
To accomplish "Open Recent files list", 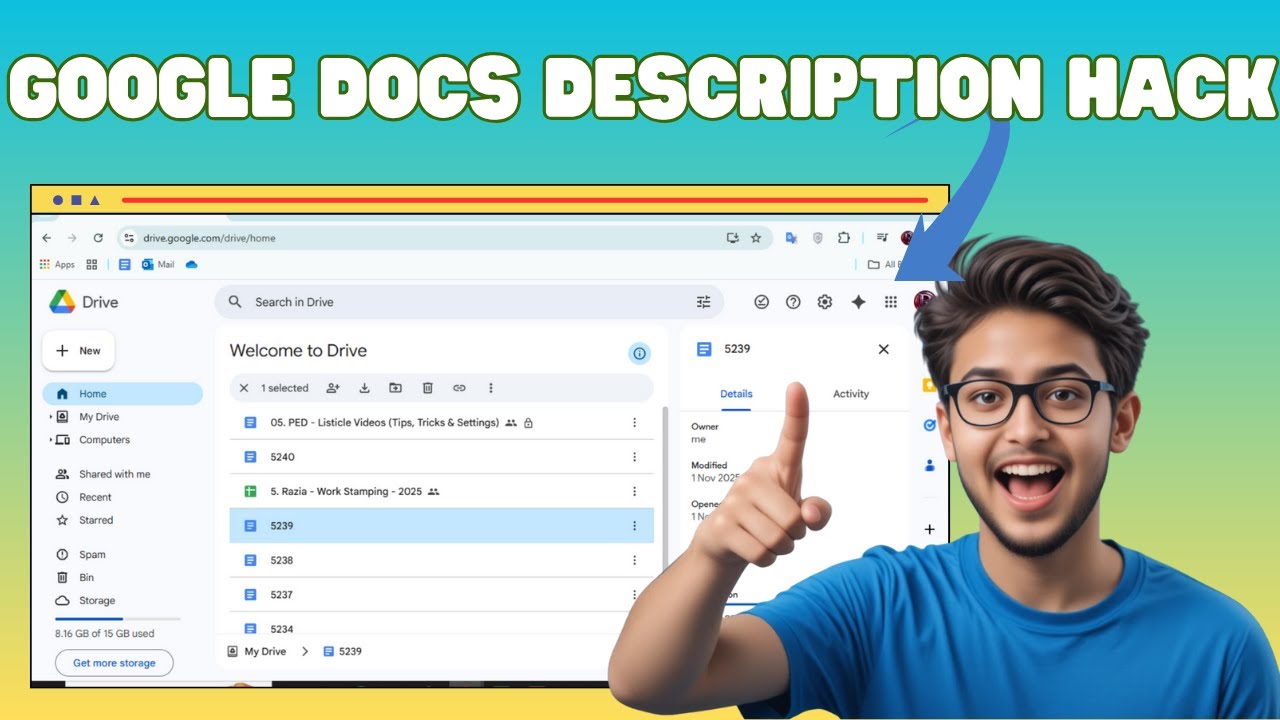I will [95, 497].
